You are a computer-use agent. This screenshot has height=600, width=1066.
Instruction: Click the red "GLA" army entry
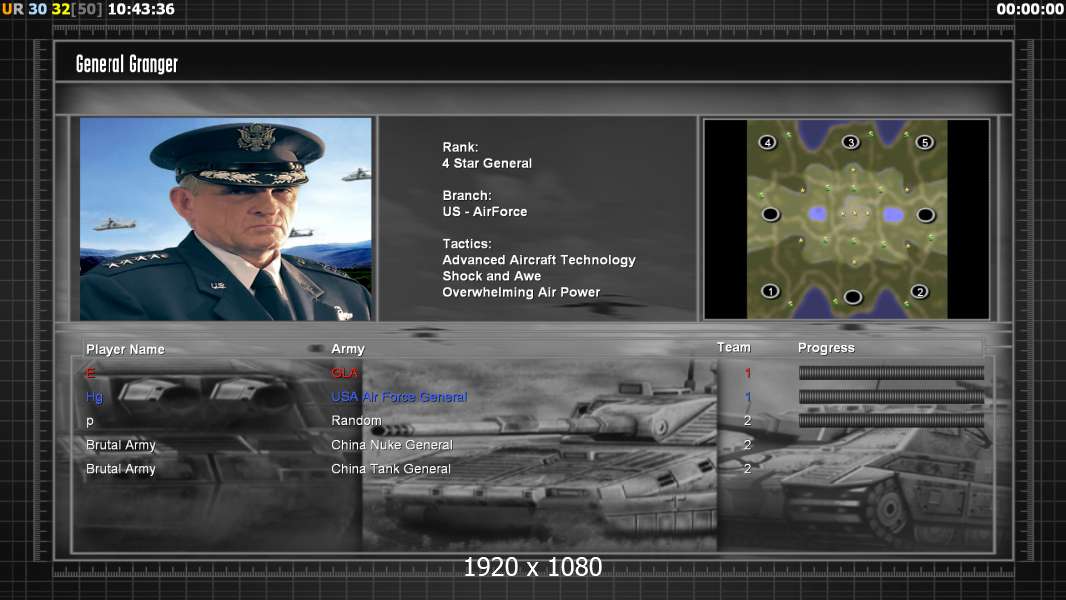tap(344, 373)
